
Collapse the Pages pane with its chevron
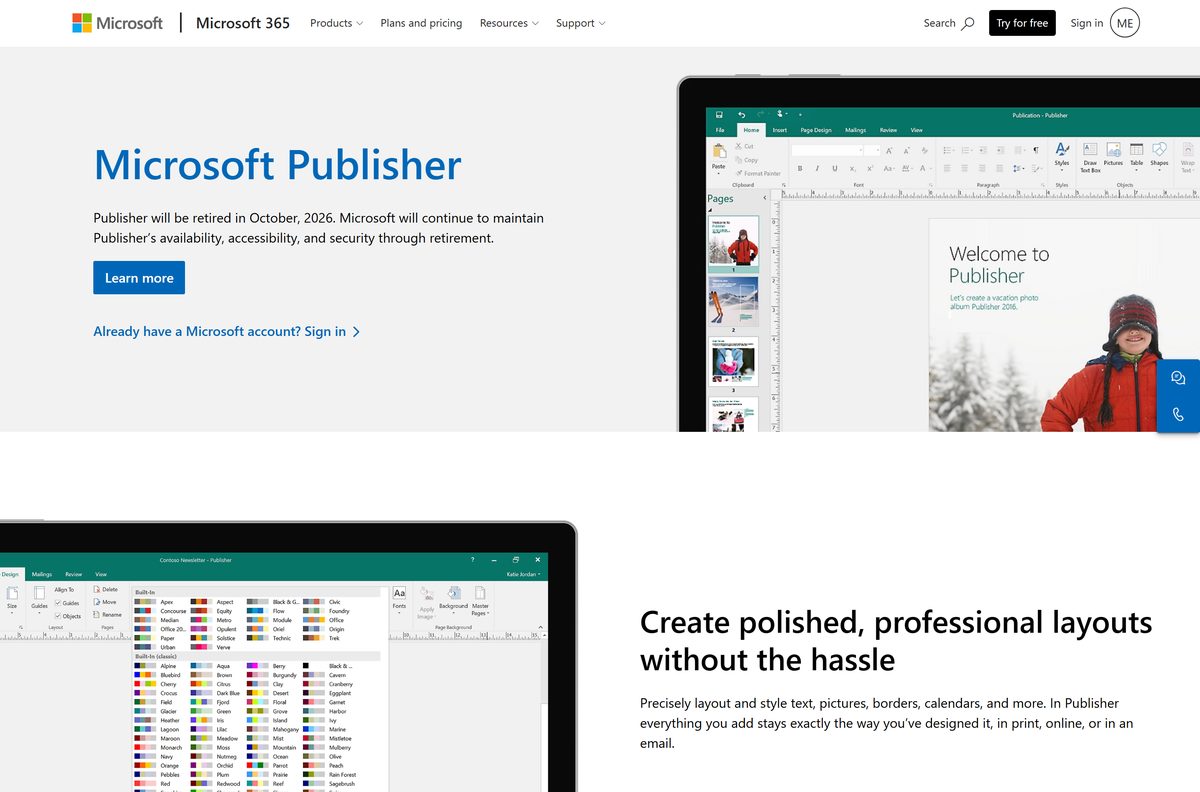coord(765,198)
